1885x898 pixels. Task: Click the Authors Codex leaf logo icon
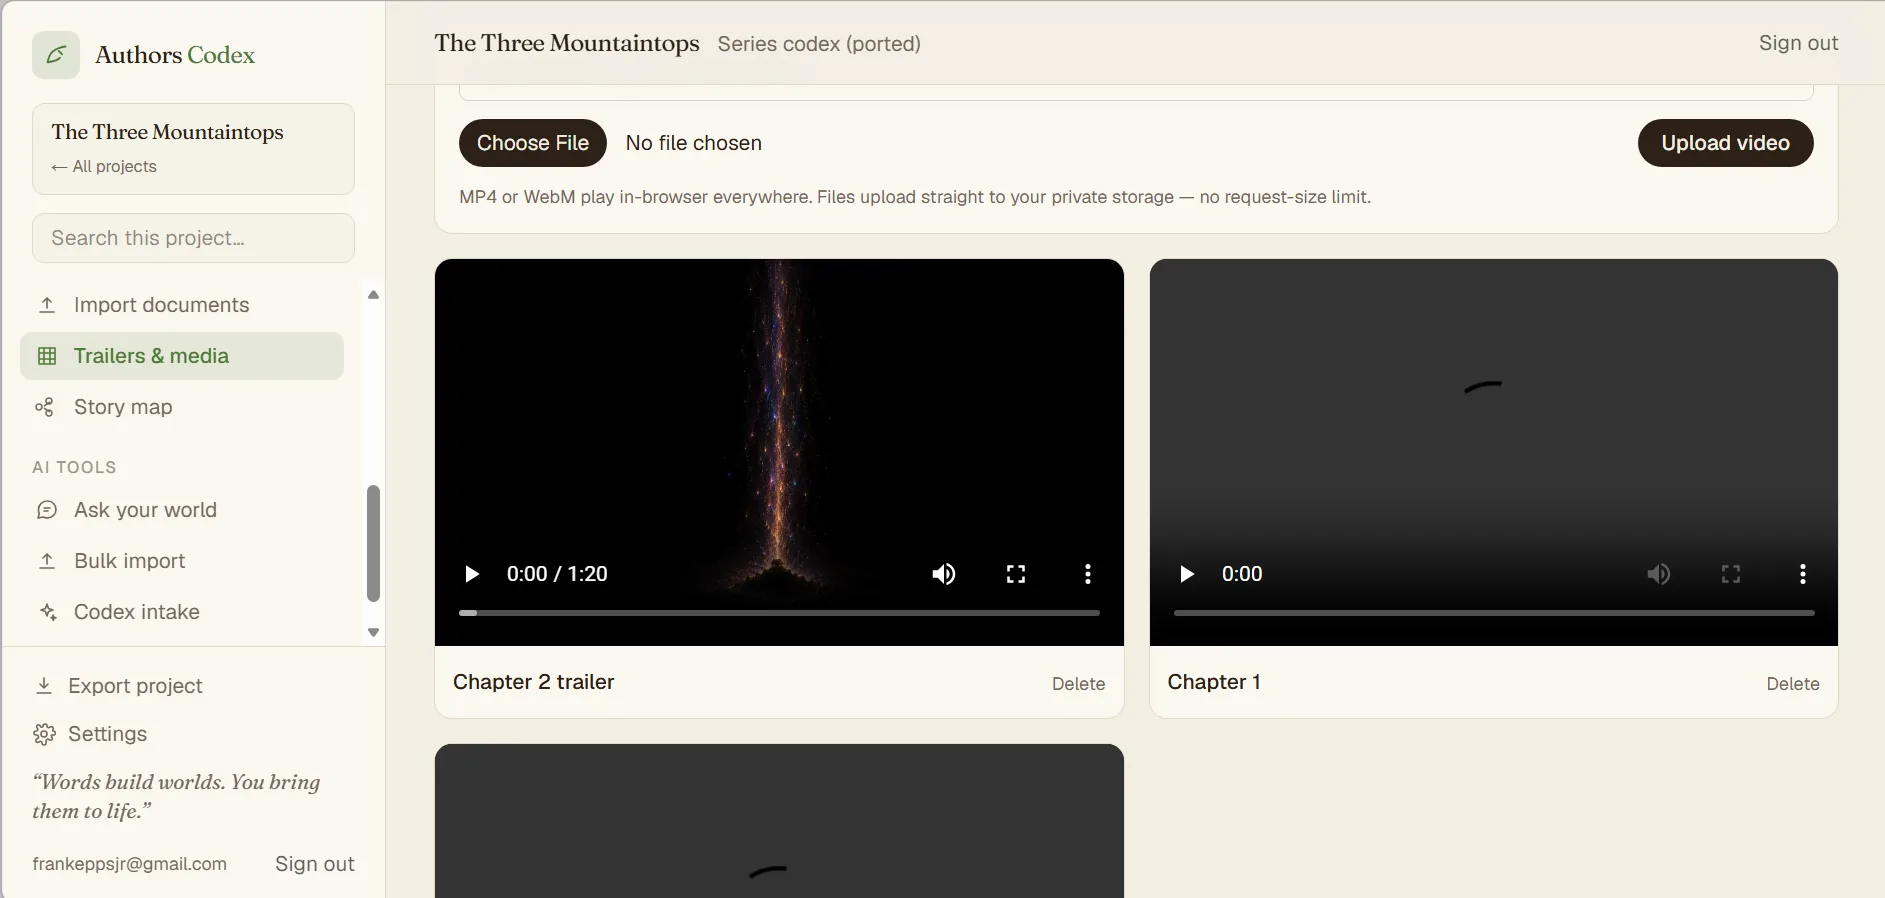pos(56,55)
